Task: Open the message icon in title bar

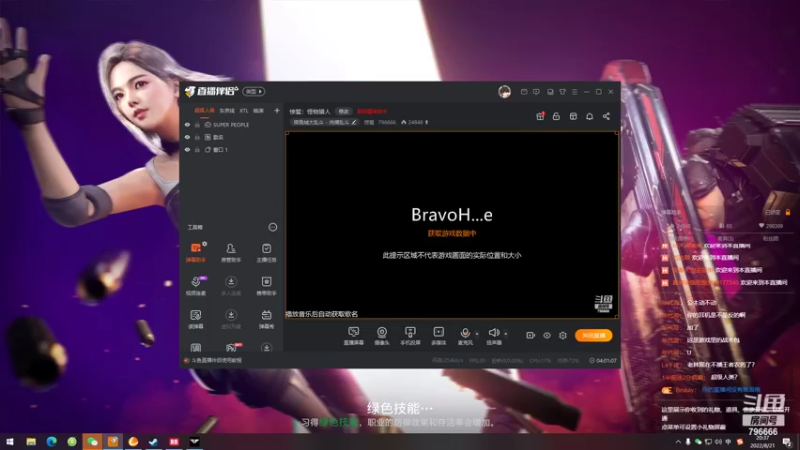Action: pos(524,92)
